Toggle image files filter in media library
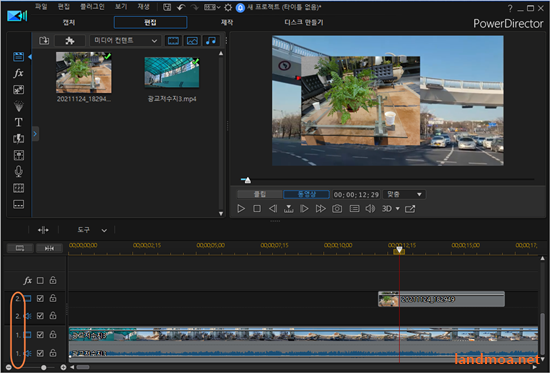The image size is (550, 373). pos(192,41)
